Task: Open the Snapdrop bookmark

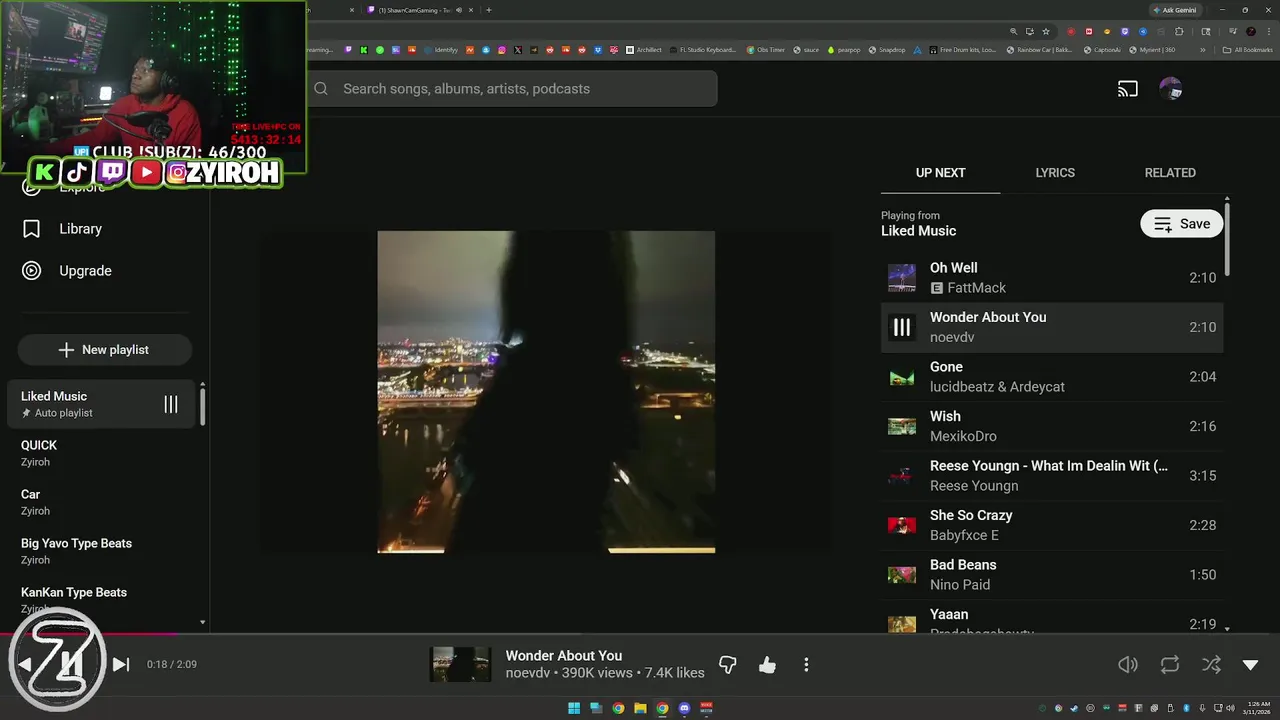Action: pyautogui.click(x=887, y=50)
